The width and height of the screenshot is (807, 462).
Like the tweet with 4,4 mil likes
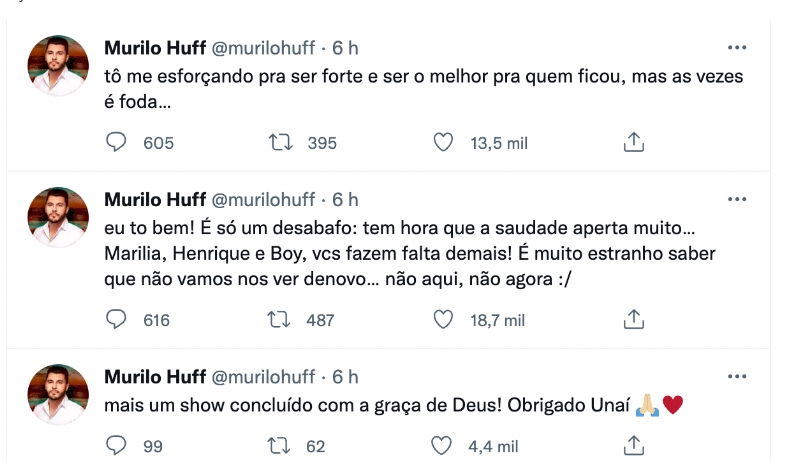coord(443,445)
